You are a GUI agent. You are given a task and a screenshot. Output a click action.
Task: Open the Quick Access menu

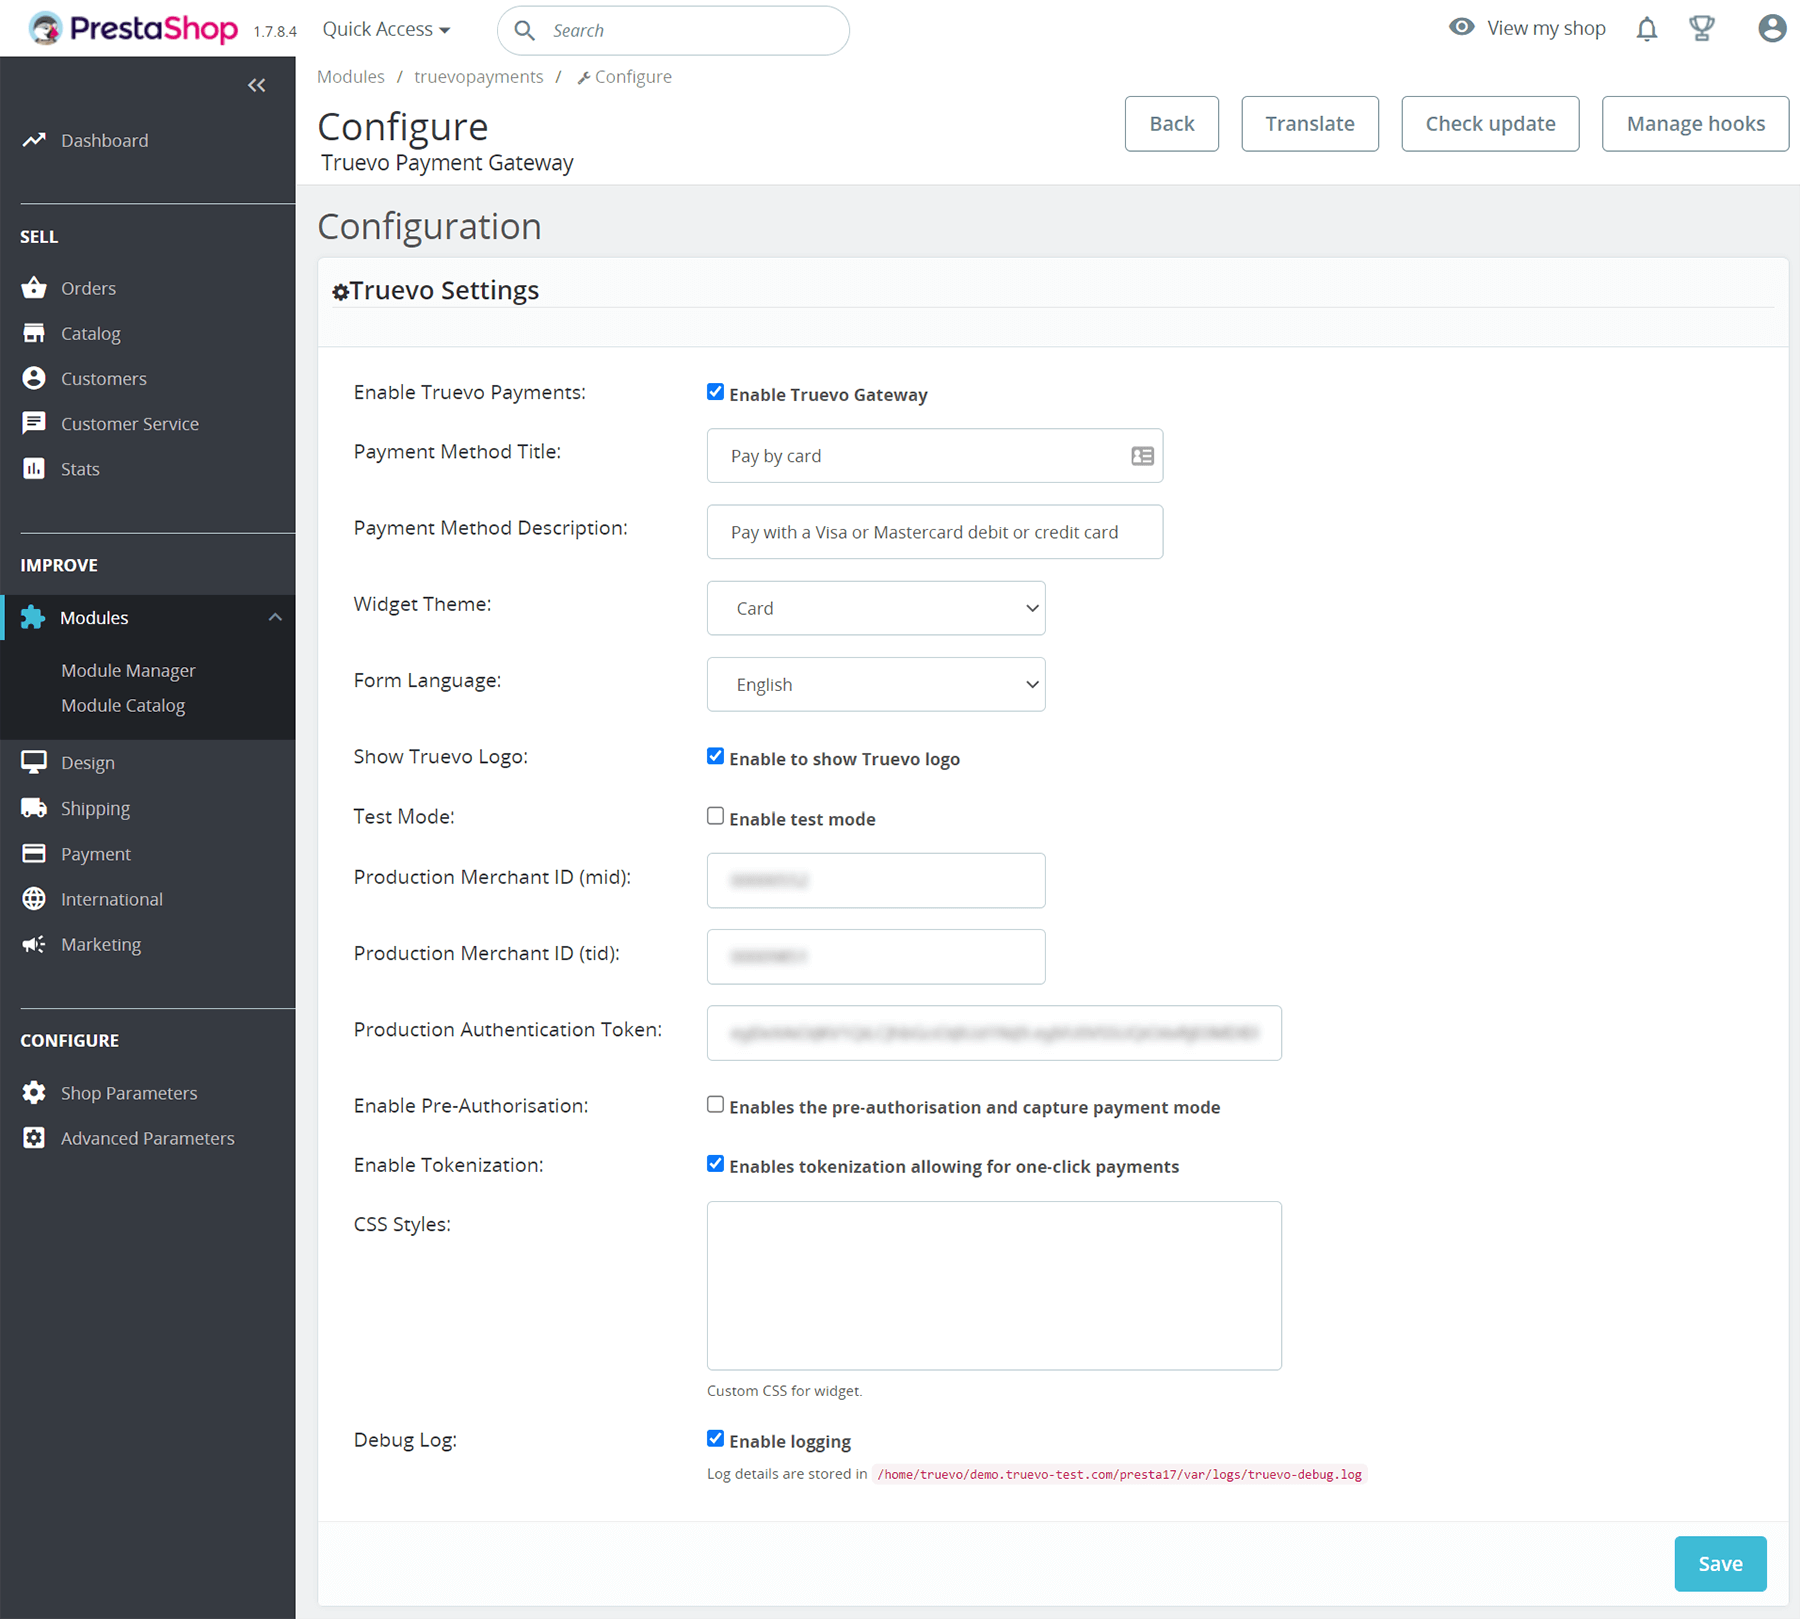[384, 29]
